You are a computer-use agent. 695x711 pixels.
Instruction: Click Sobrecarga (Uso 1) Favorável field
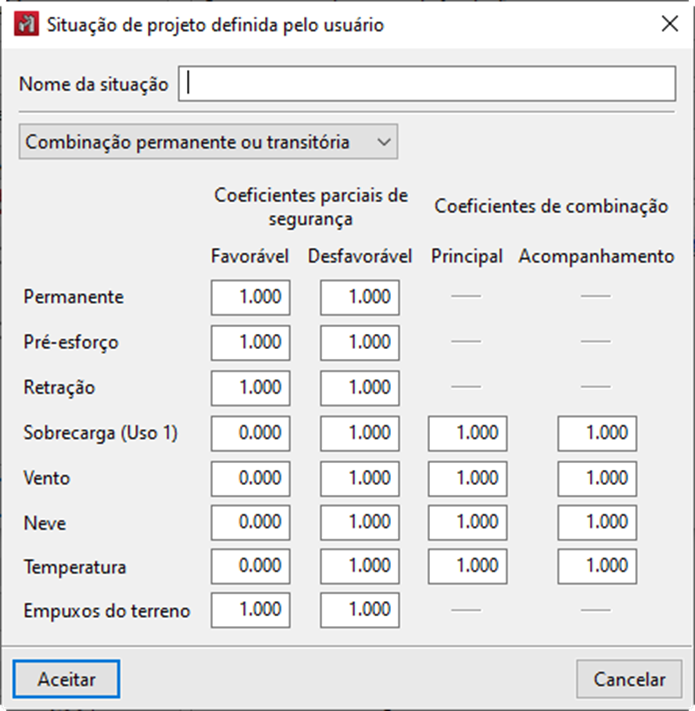pos(250,433)
